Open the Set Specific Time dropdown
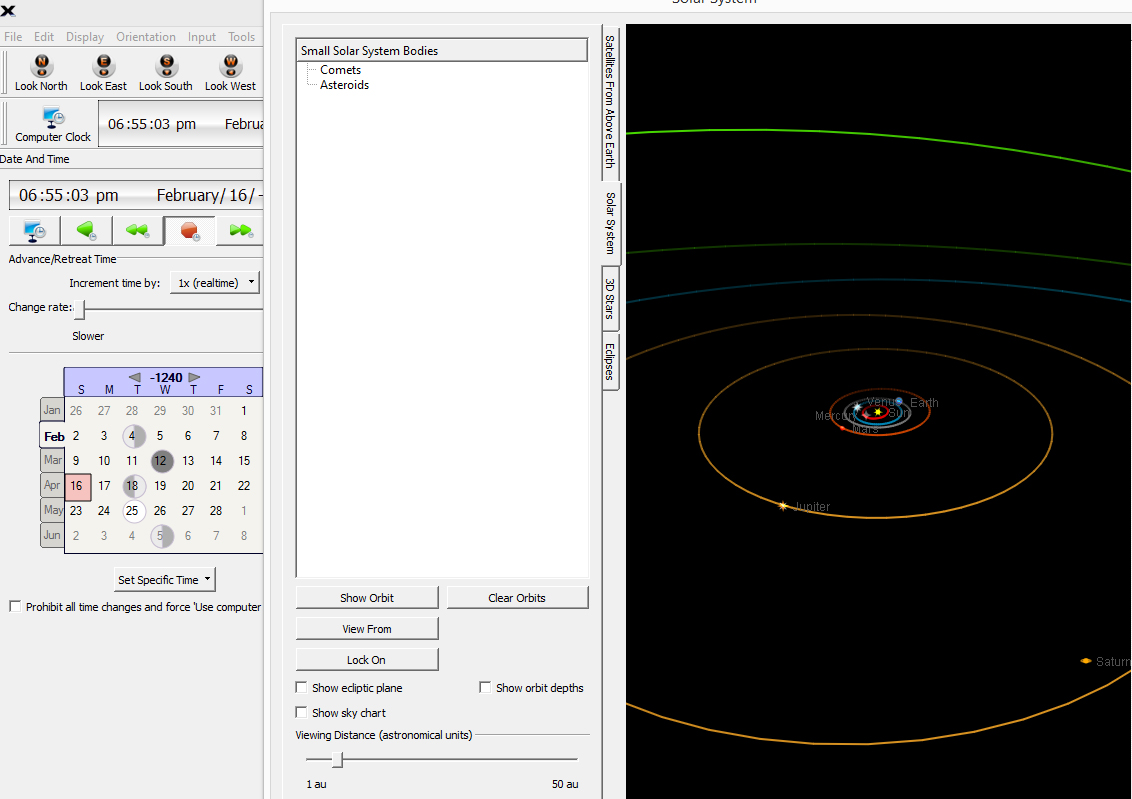Image resolution: width=1132 pixels, height=799 pixels. pyautogui.click(x=165, y=580)
